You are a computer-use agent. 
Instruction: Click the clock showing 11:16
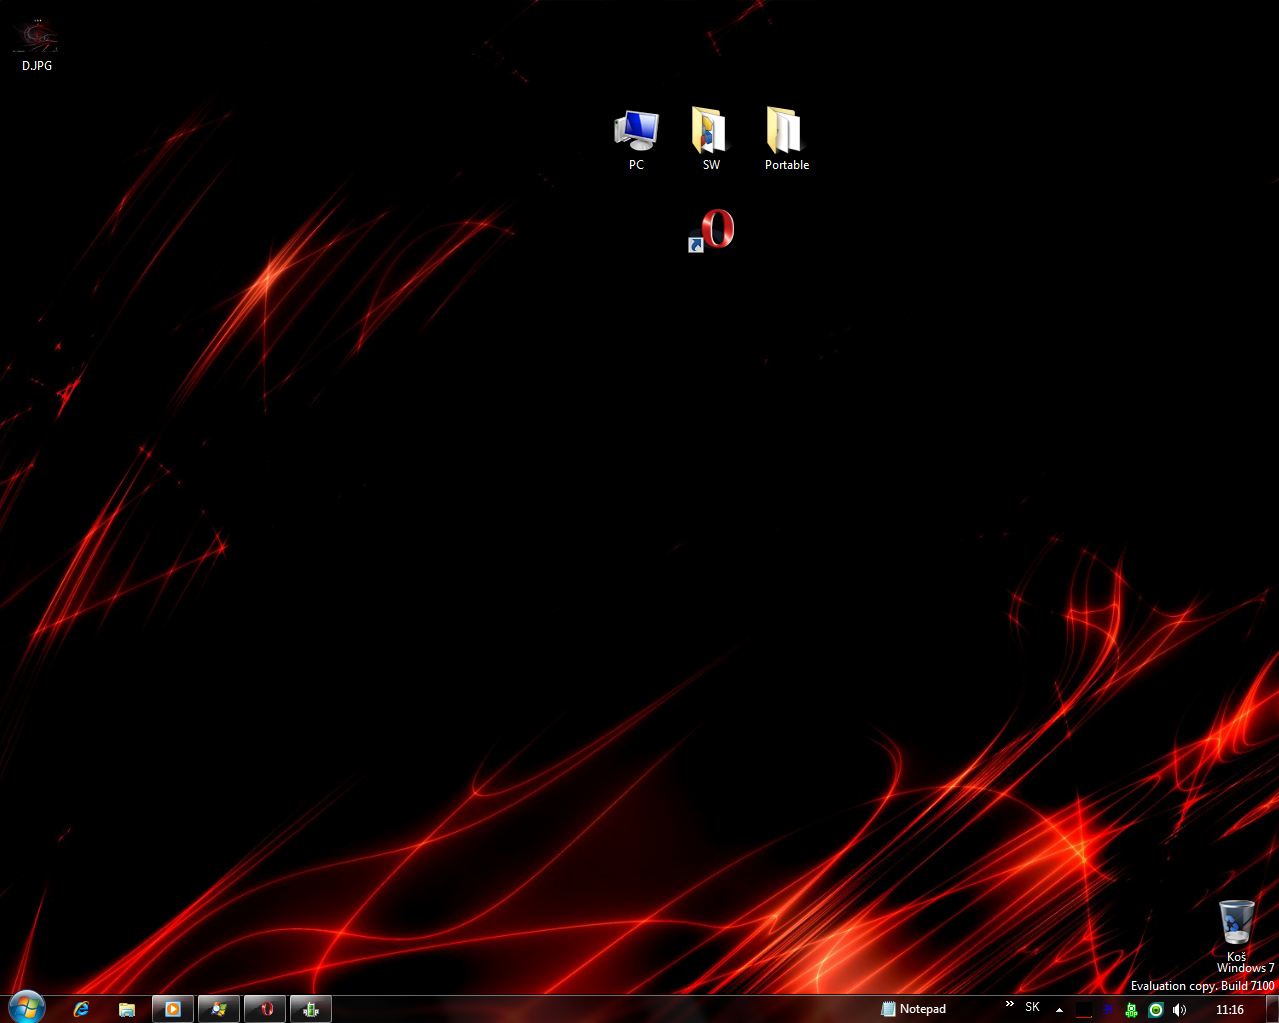[x=1230, y=1010]
